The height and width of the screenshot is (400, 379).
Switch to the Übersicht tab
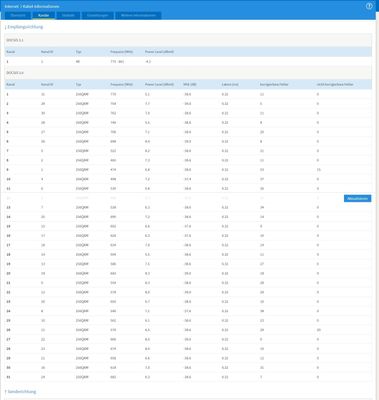18,15
